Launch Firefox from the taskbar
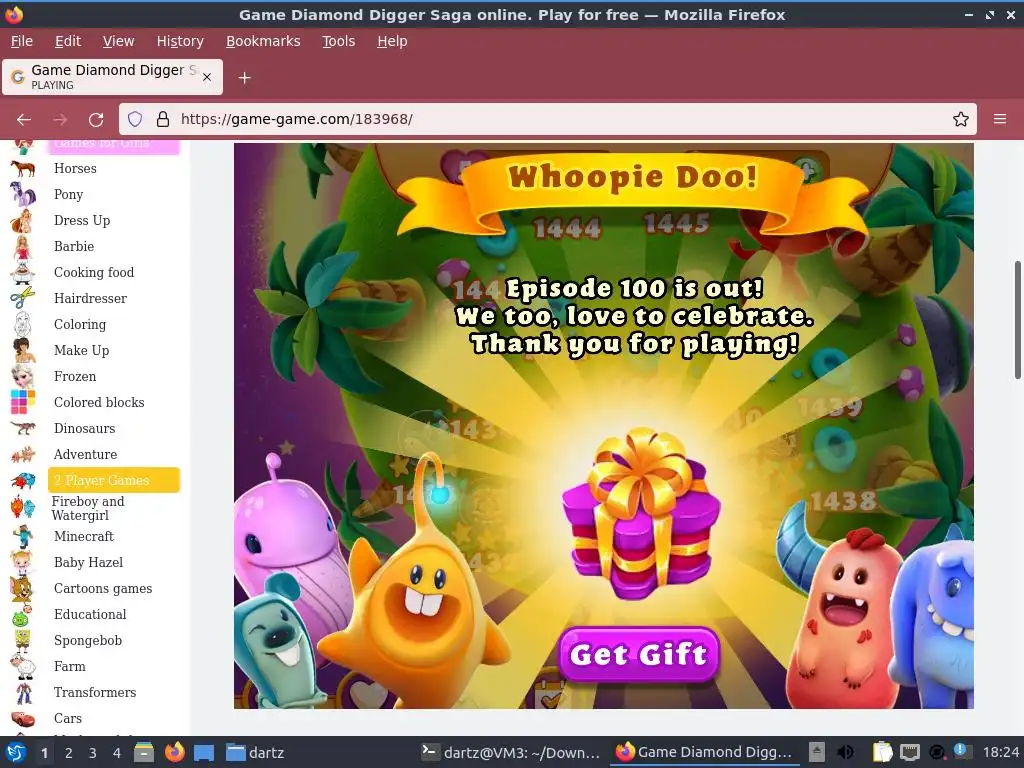Screen dimensions: 1024x768 pyautogui.click(x=174, y=752)
